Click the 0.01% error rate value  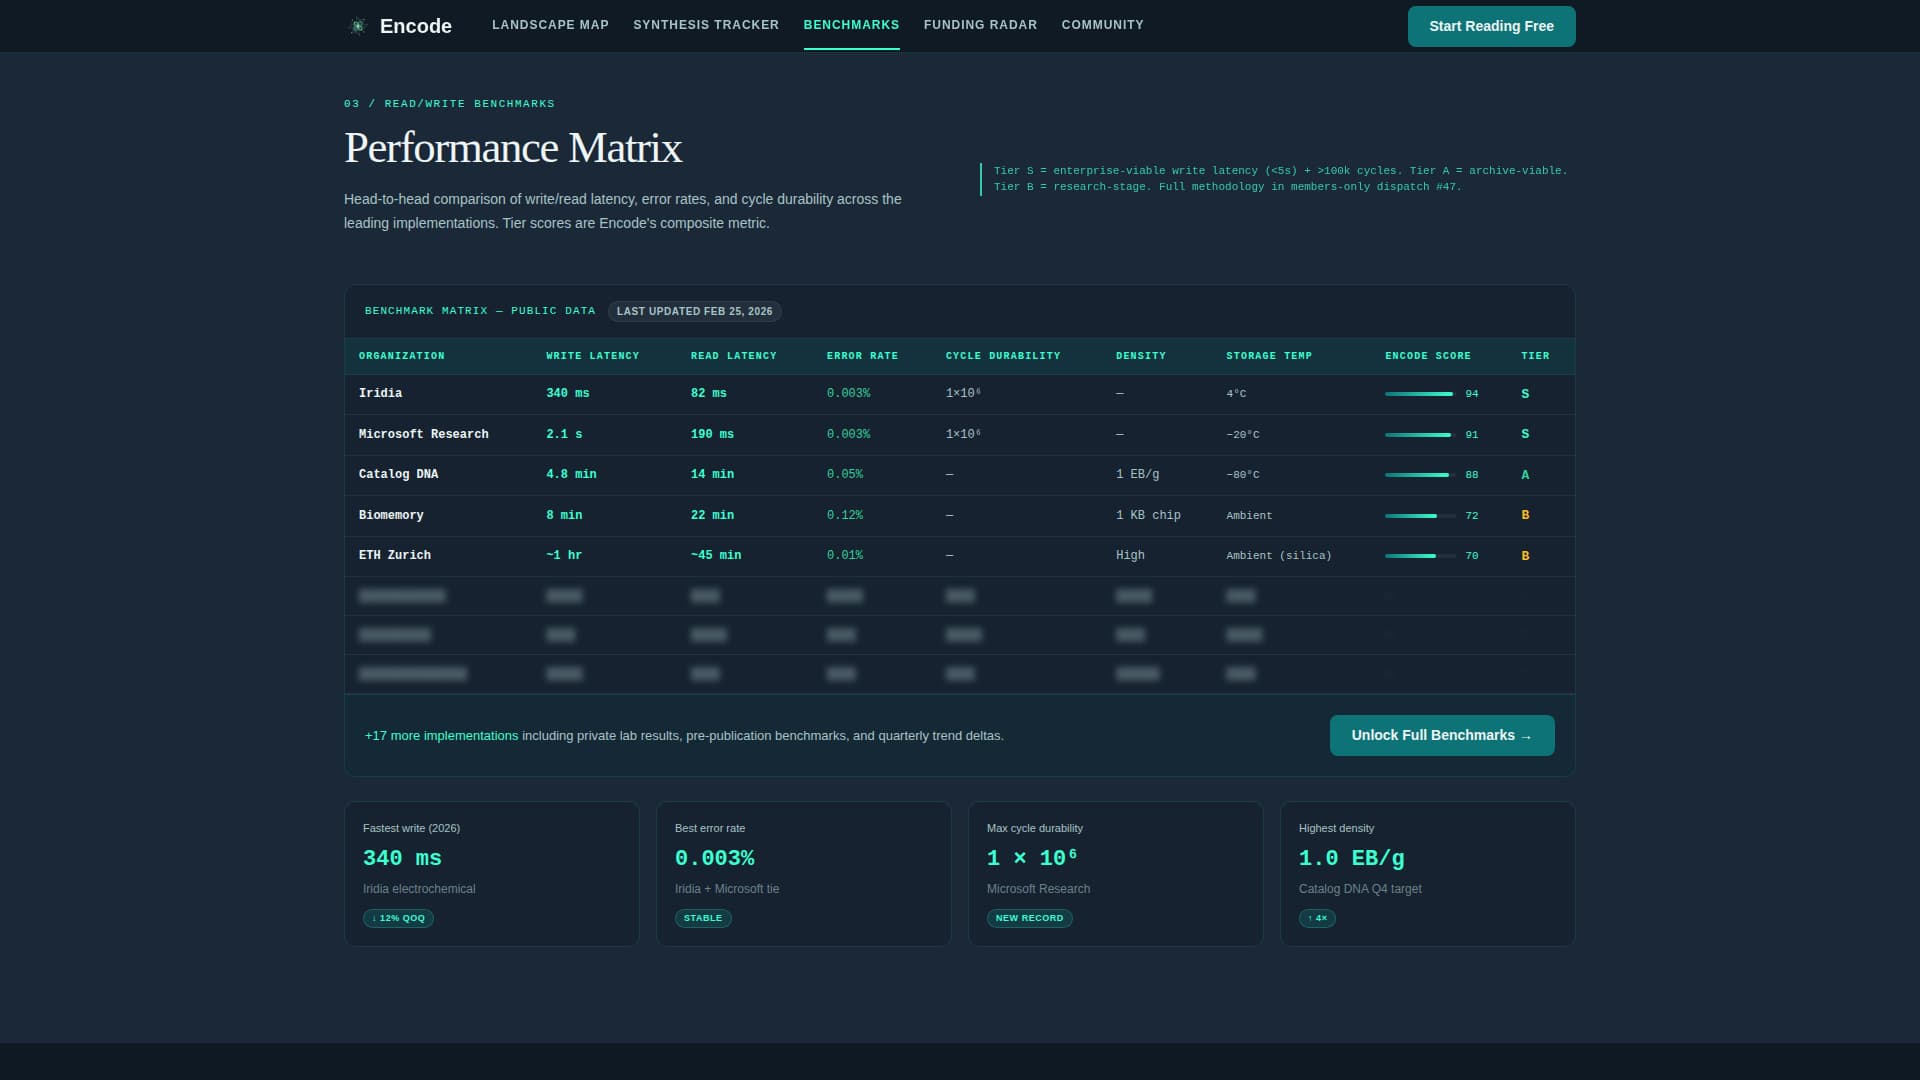tap(845, 555)
